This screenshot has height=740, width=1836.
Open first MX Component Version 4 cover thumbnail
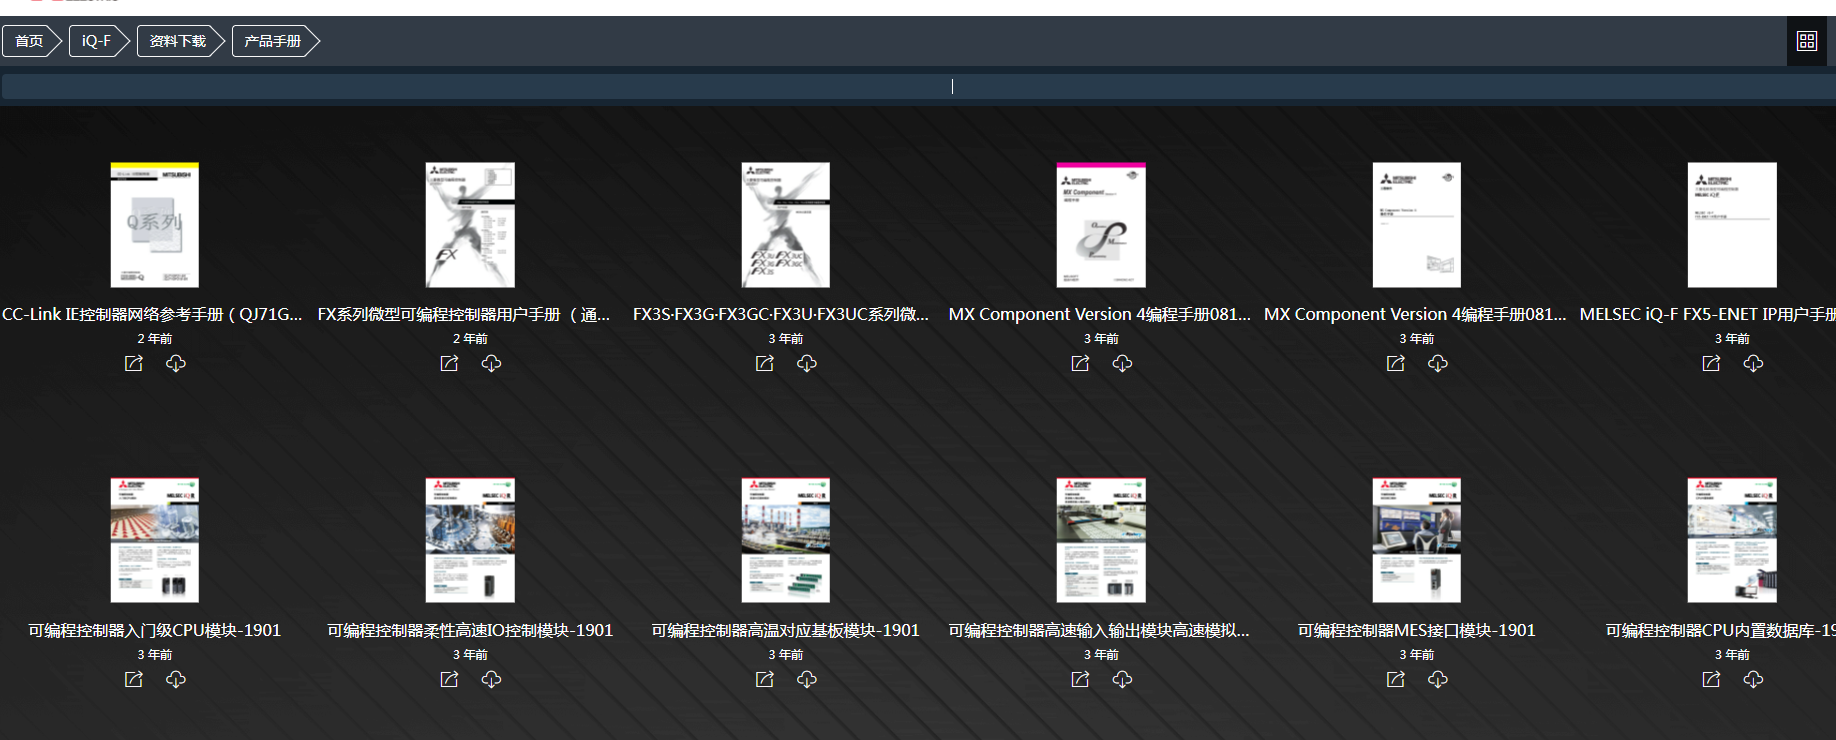pyautogui.click(x=1101, y=225)
